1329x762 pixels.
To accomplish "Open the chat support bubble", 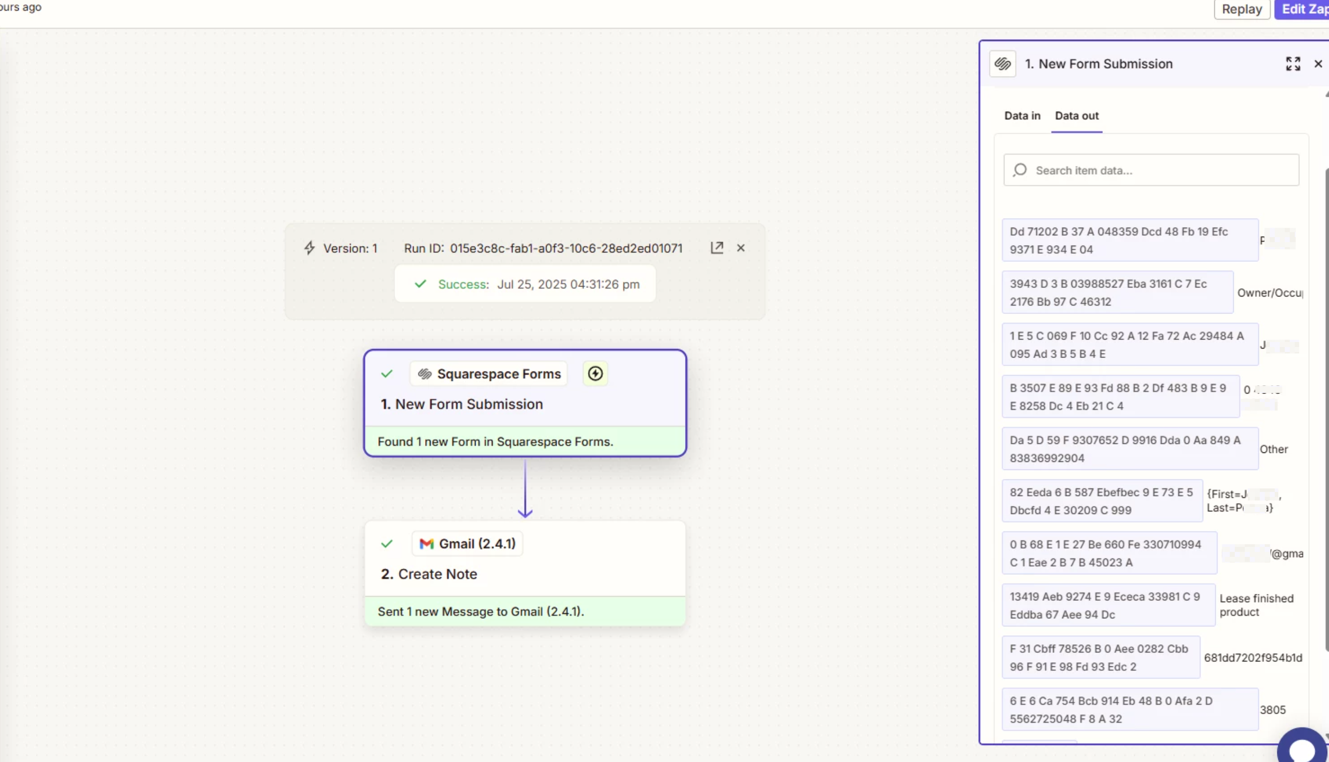I will pos(1301,747).
